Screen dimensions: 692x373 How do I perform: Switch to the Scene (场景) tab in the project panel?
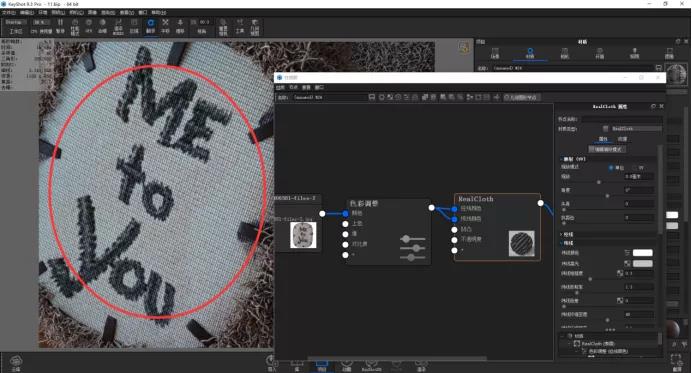495,53
